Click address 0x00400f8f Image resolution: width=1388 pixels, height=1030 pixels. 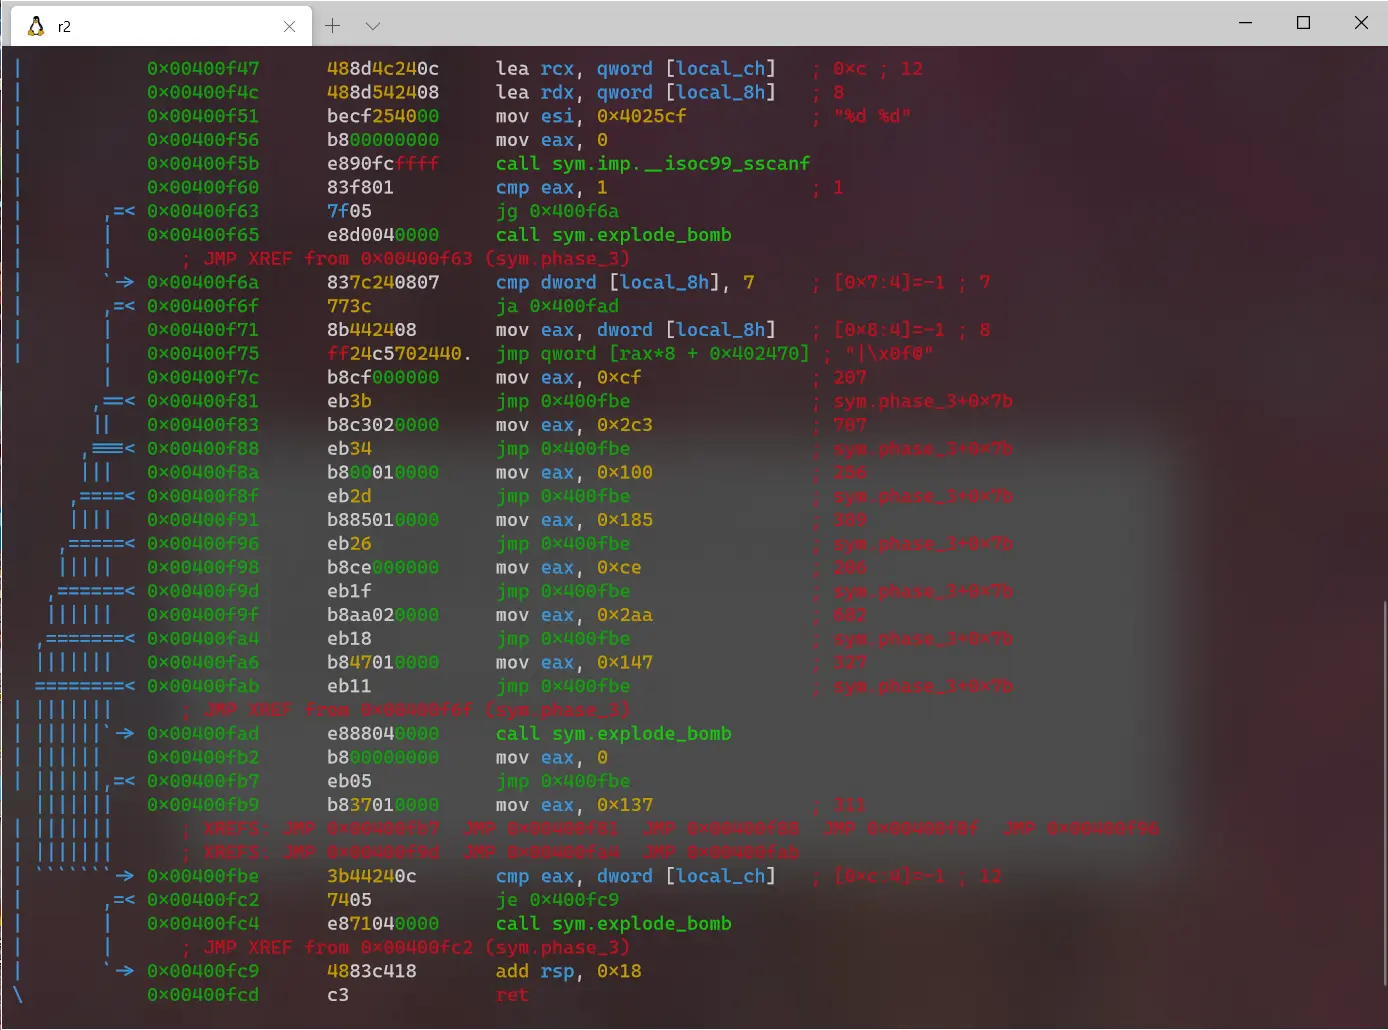point(203,496)
